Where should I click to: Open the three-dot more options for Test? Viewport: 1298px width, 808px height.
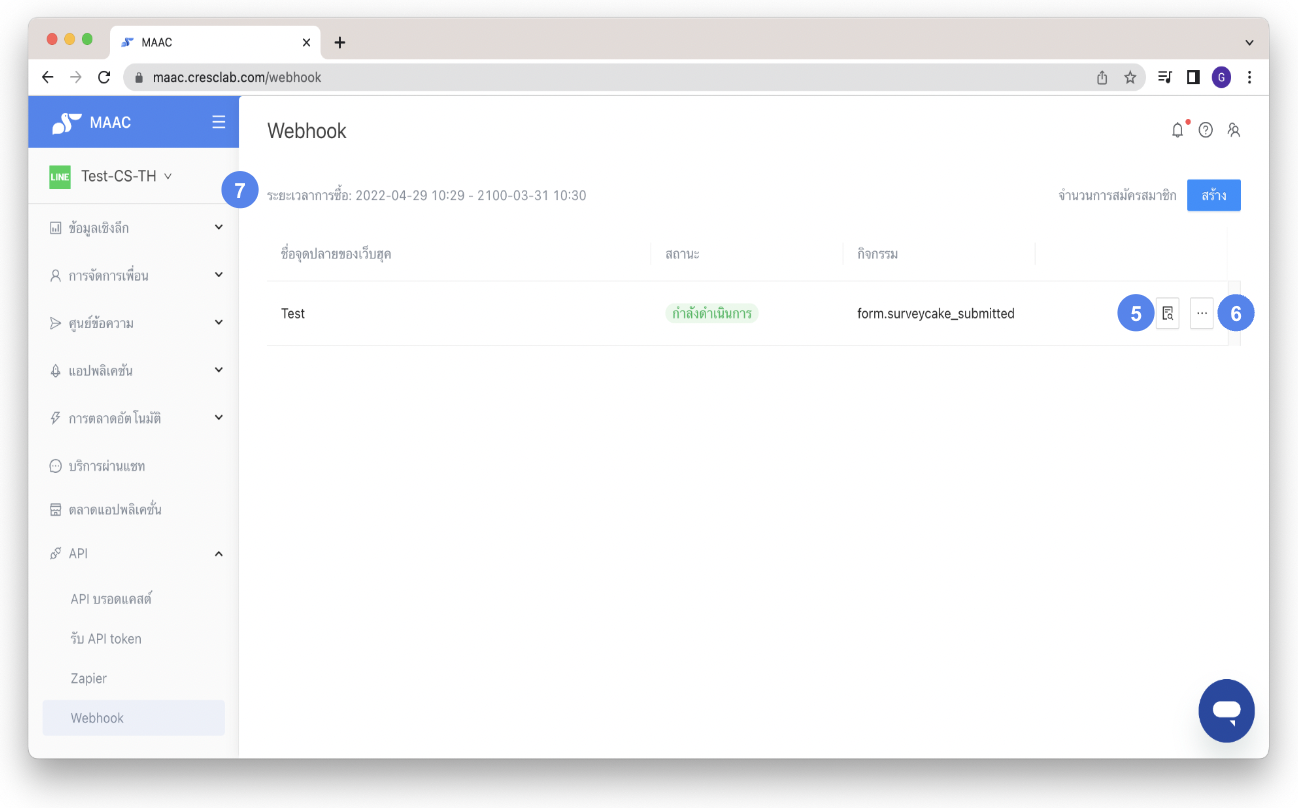pos(1202,313)
